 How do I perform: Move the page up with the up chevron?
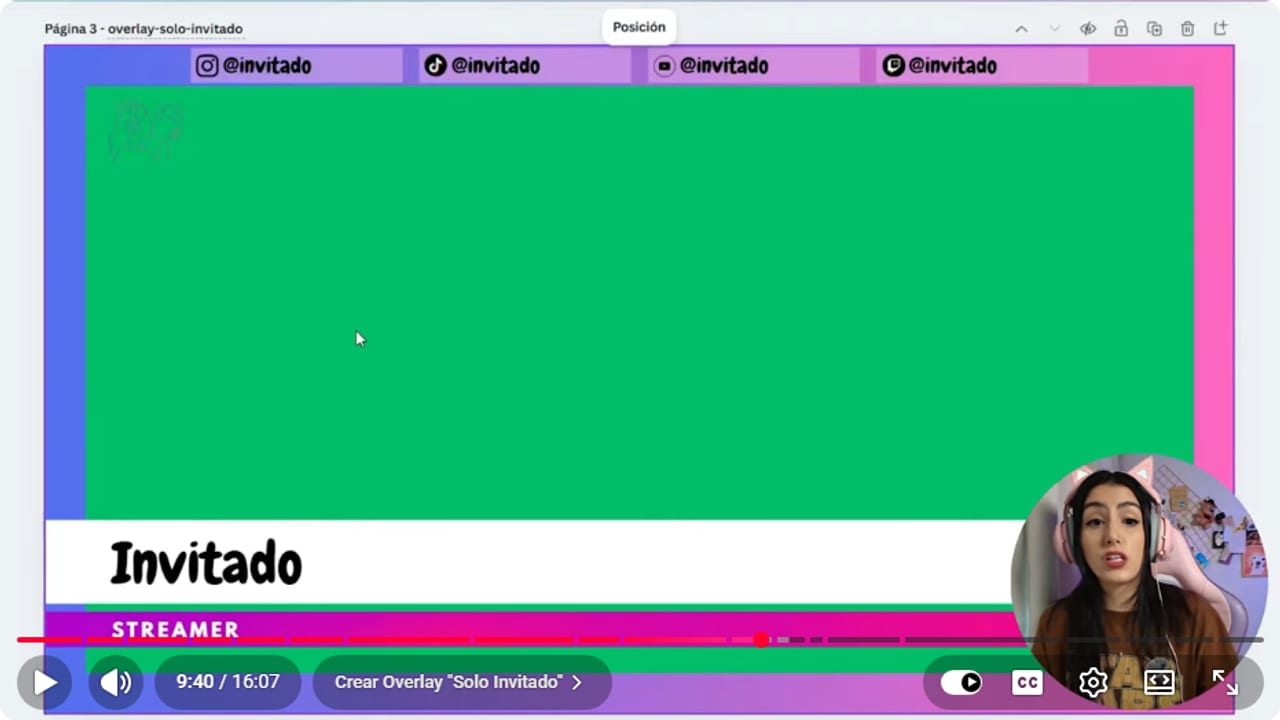point(1021,29)
